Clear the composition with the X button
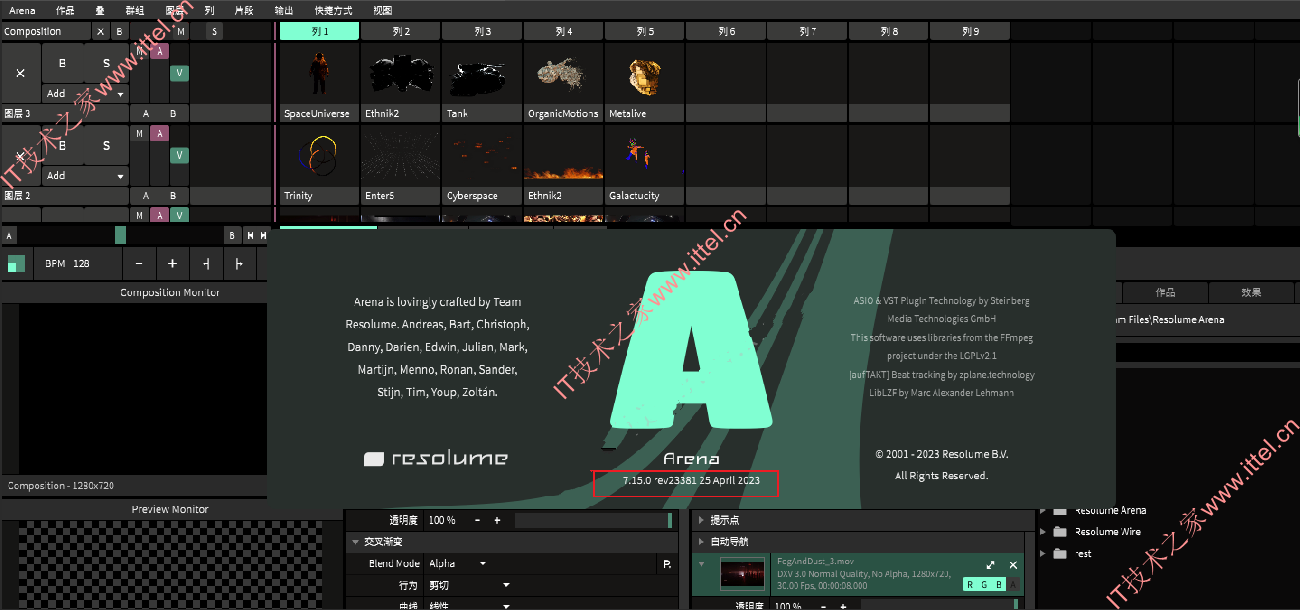This screenshot has width=1300, height=610. [100, 32]
